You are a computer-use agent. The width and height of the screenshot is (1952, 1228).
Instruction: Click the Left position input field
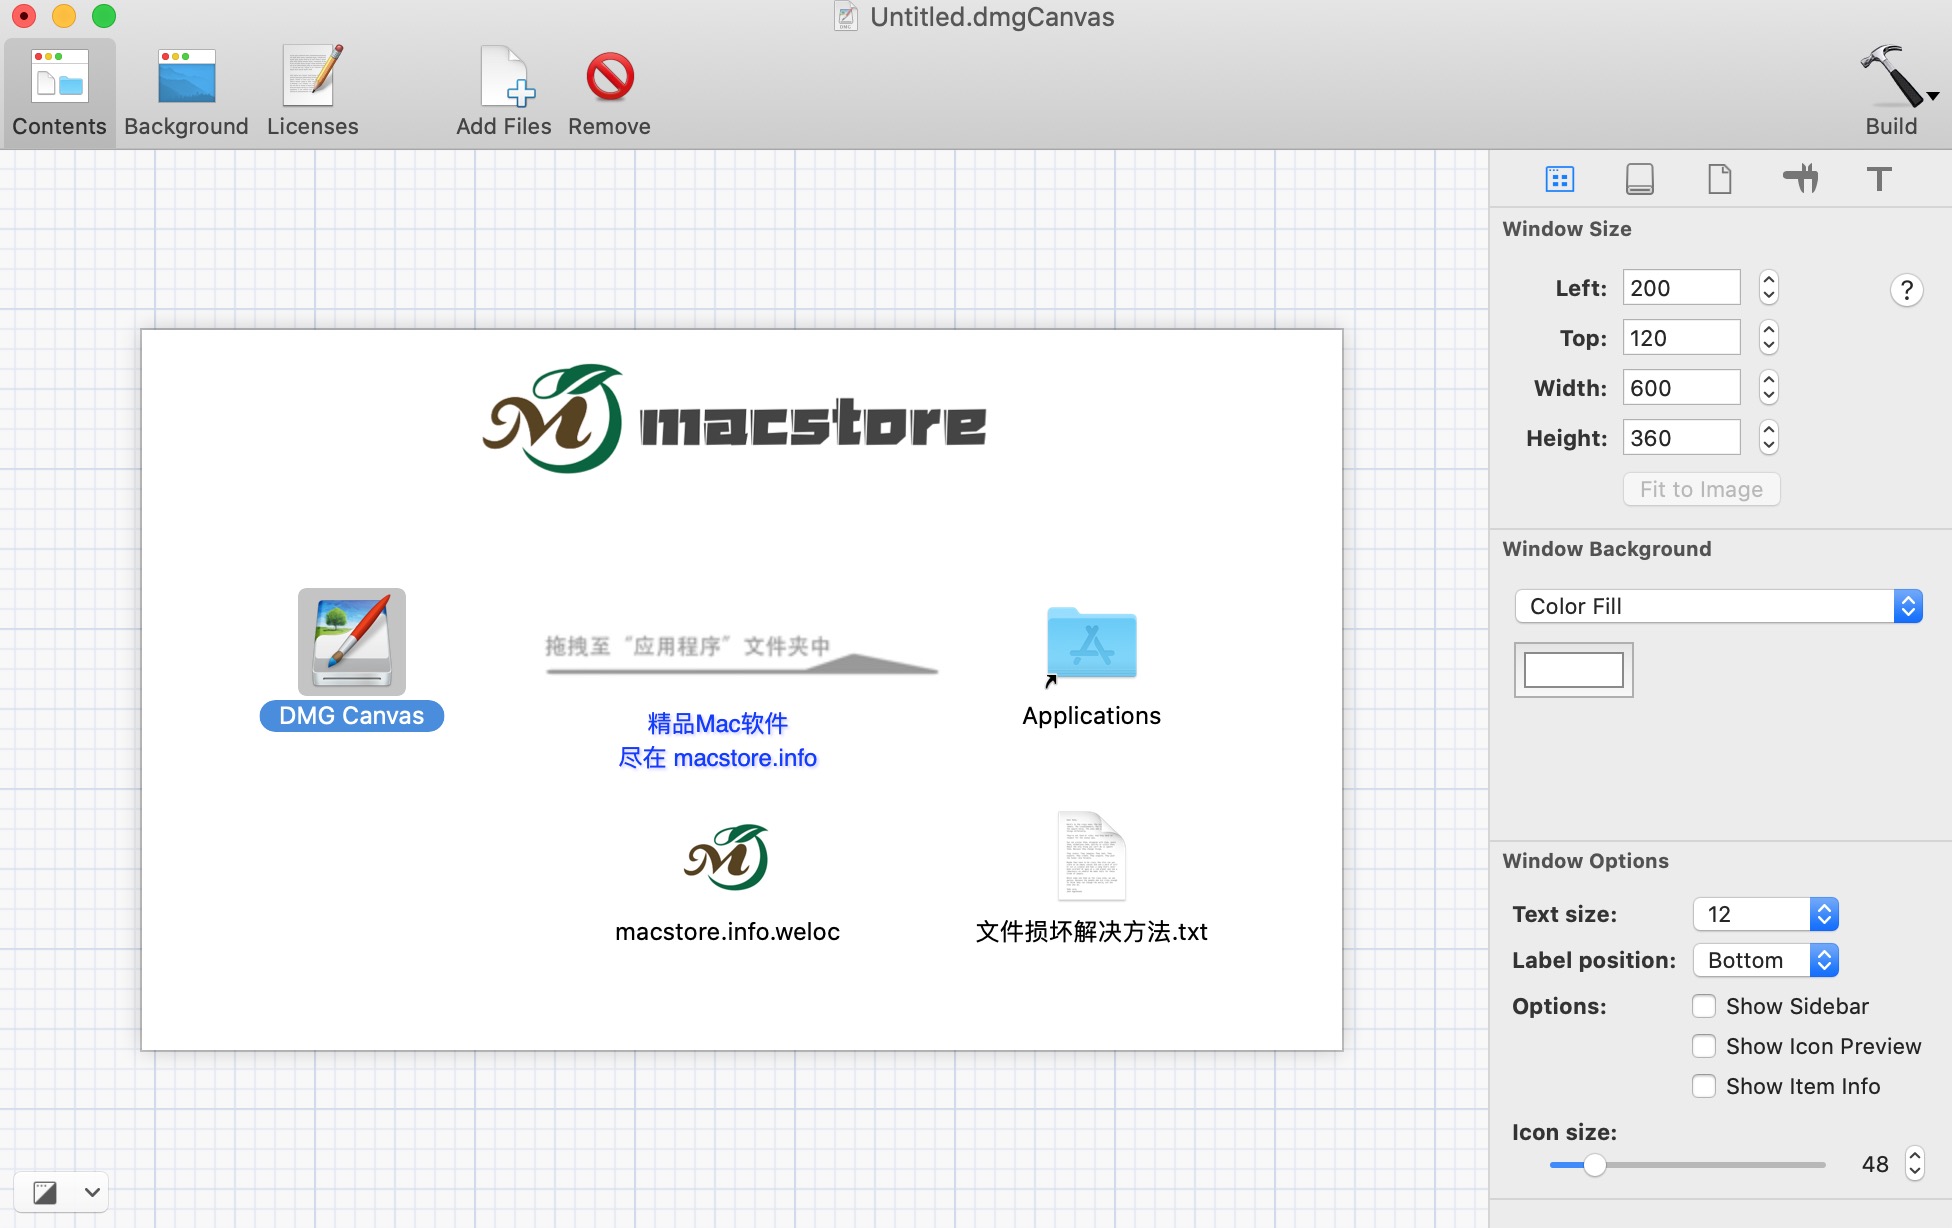click(x=1681, y=288)
